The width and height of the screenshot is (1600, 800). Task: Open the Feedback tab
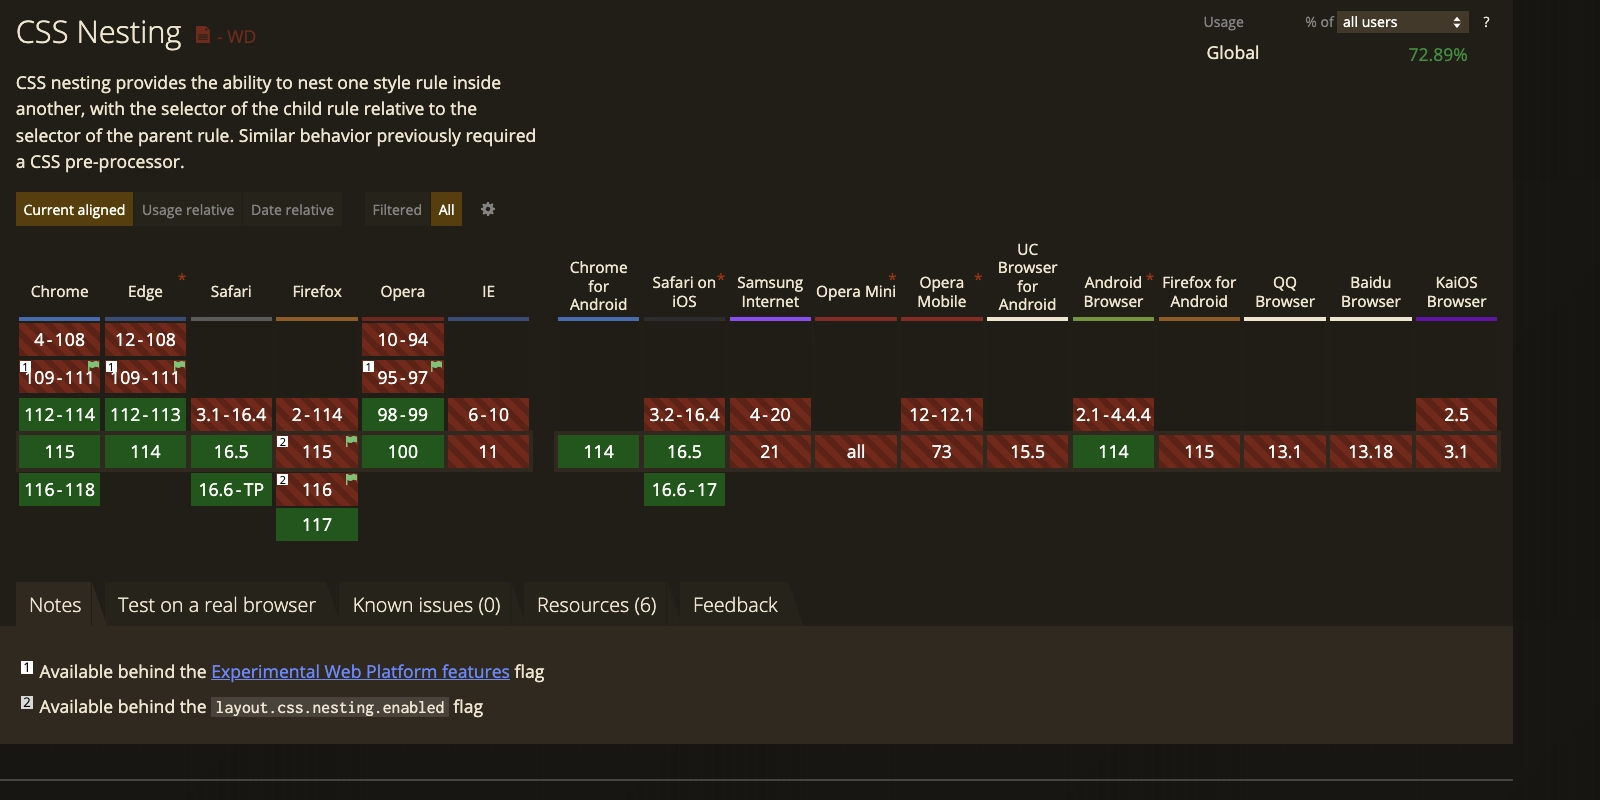click(x=735, y=605)
